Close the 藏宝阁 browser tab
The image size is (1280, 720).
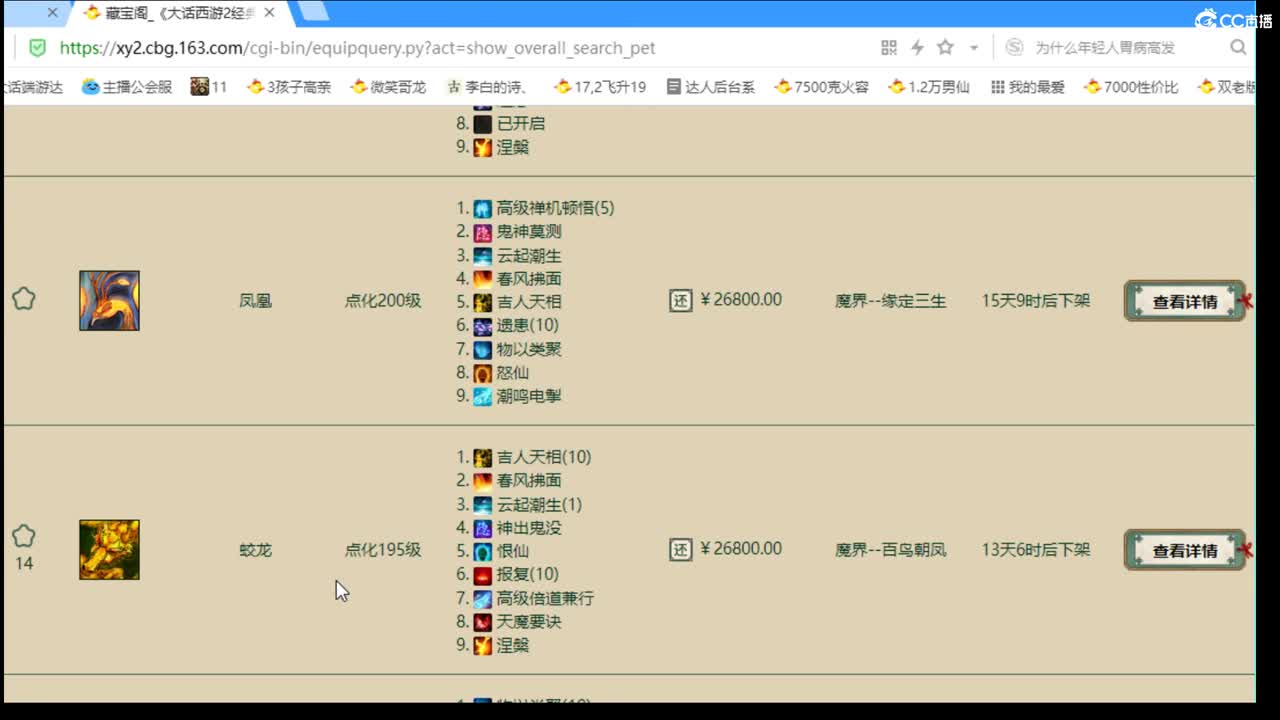(x=269, y=13)
